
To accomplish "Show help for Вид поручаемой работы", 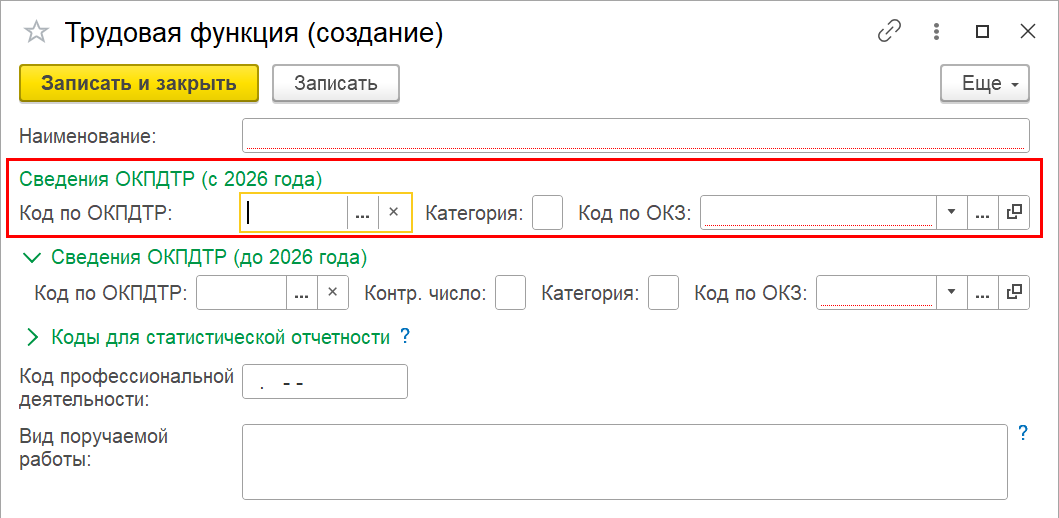I will coord(1022,433).
